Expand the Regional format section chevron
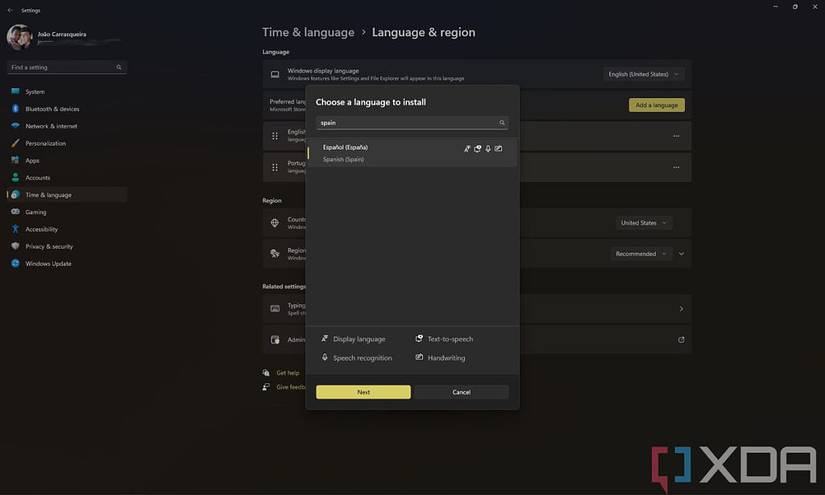This screenshot has height=495, width=825. tap(681, 254)
